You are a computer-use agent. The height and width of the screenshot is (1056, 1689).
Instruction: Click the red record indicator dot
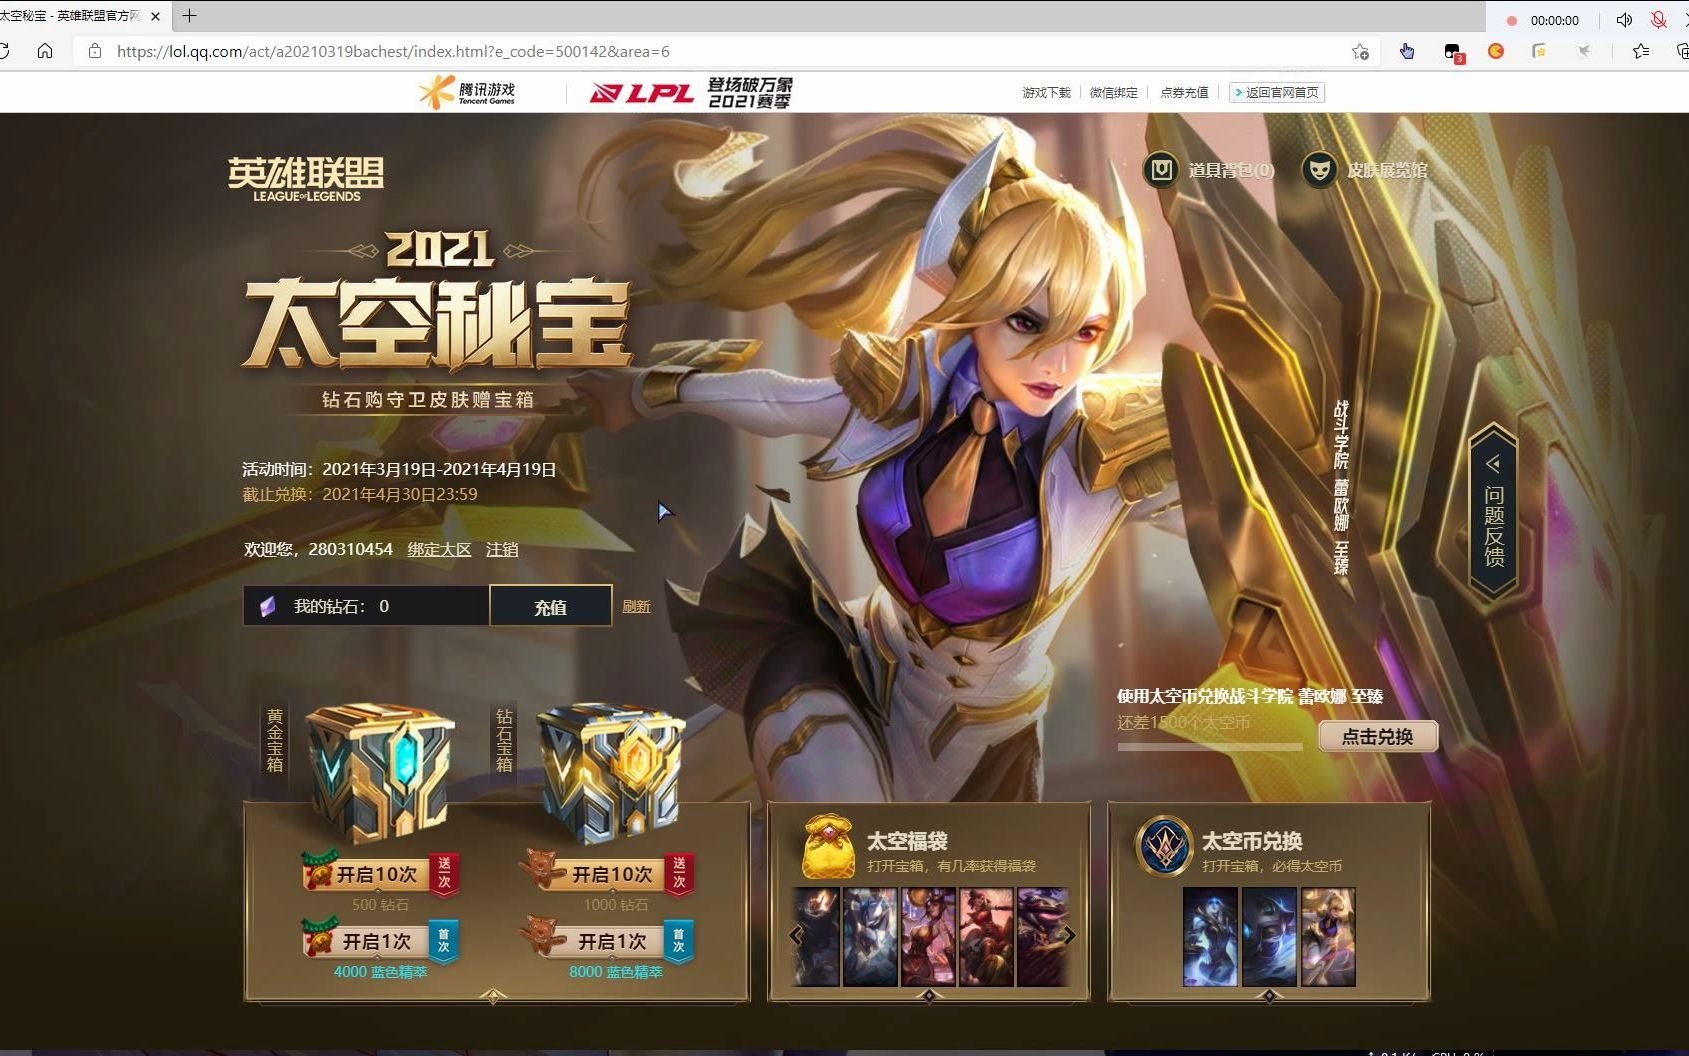(x=1512, y=20)
